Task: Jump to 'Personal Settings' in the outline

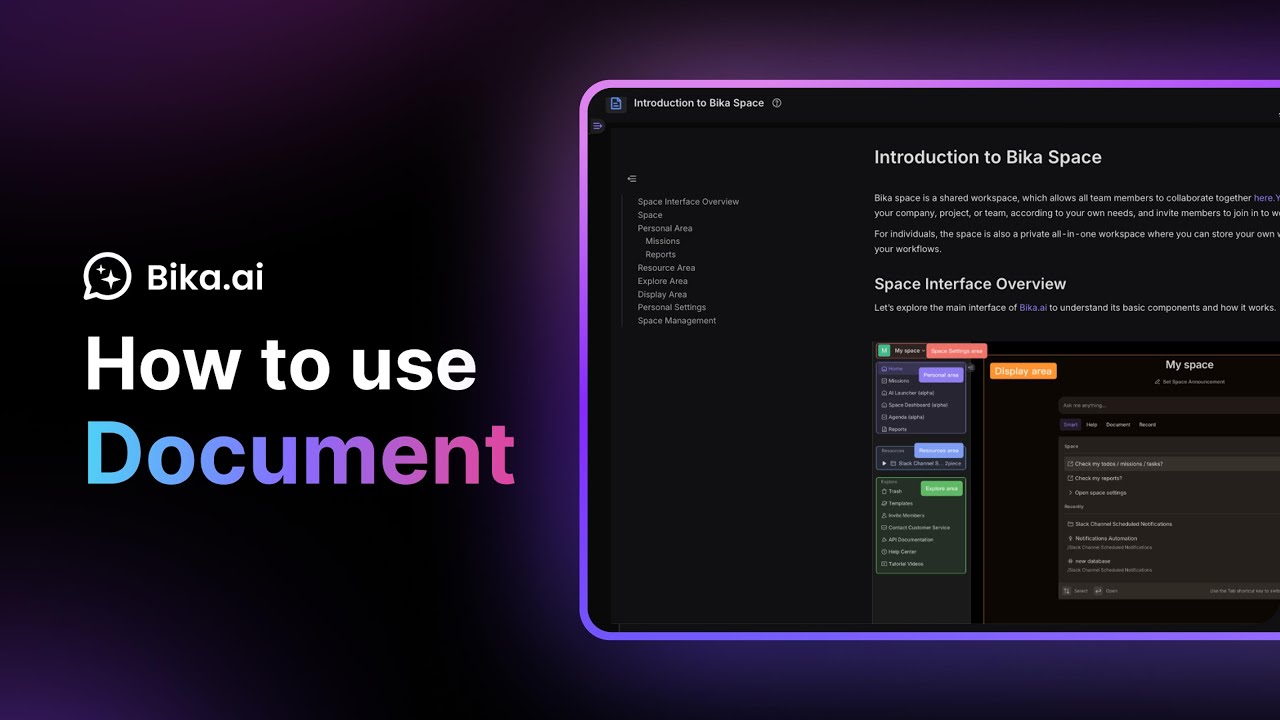Action: (x=672, y=307)
